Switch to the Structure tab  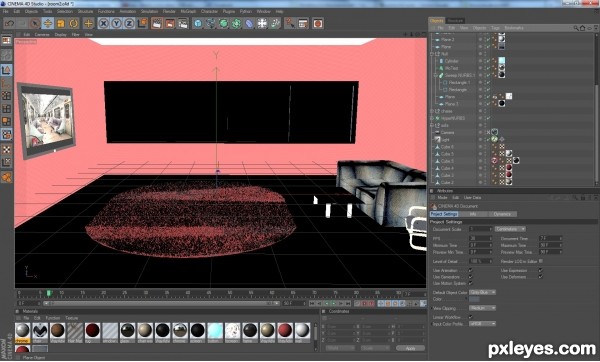(x=455, y=21)
